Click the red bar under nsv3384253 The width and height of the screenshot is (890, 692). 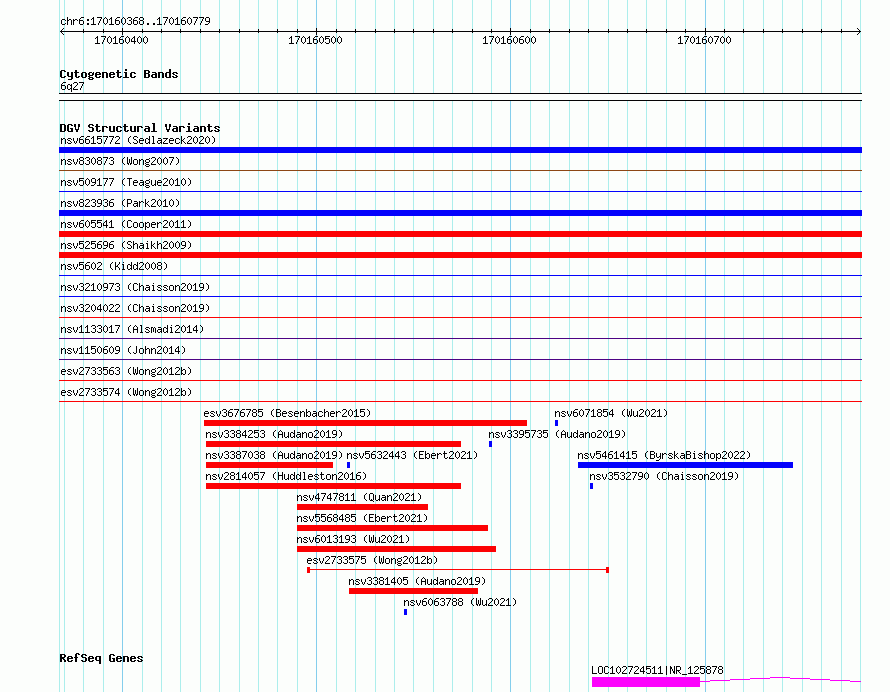tap(333, 444)
